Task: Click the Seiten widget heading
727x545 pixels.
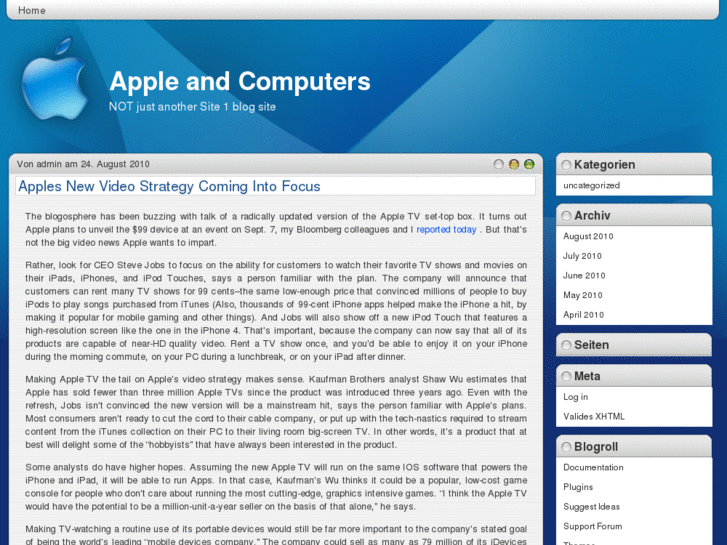Action: coord(592,345)
